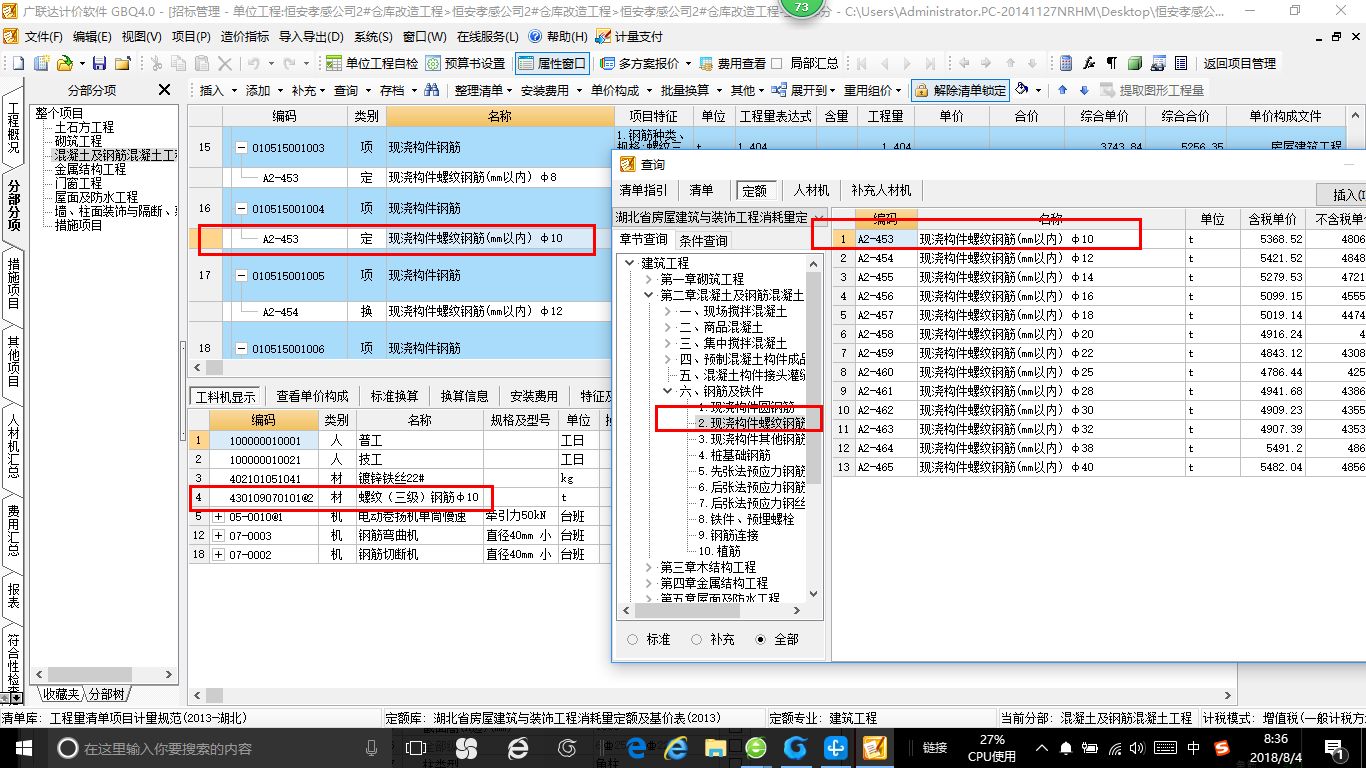The image size is (1366, 768).
Task: Click the 提取图形工程量 button
Action: pos(1152,90)
